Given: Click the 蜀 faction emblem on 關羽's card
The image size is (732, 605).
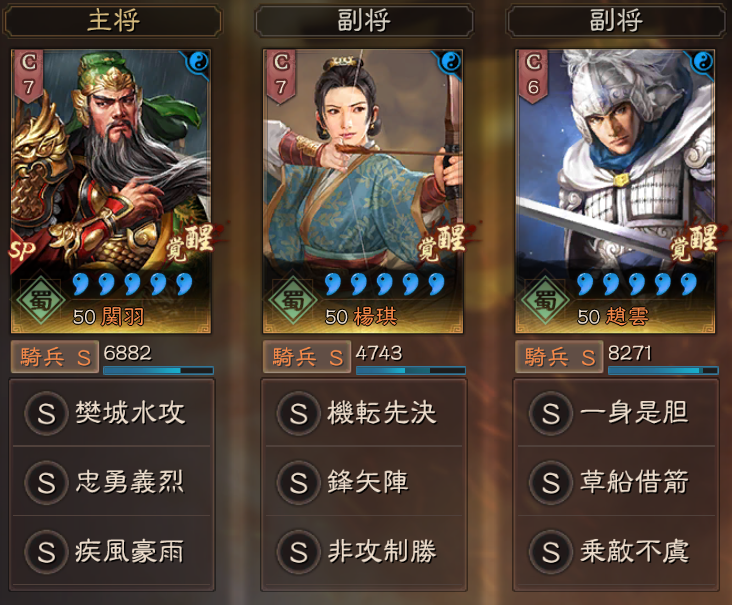Looking at the screenshot, I should click(x=41, y=300).
